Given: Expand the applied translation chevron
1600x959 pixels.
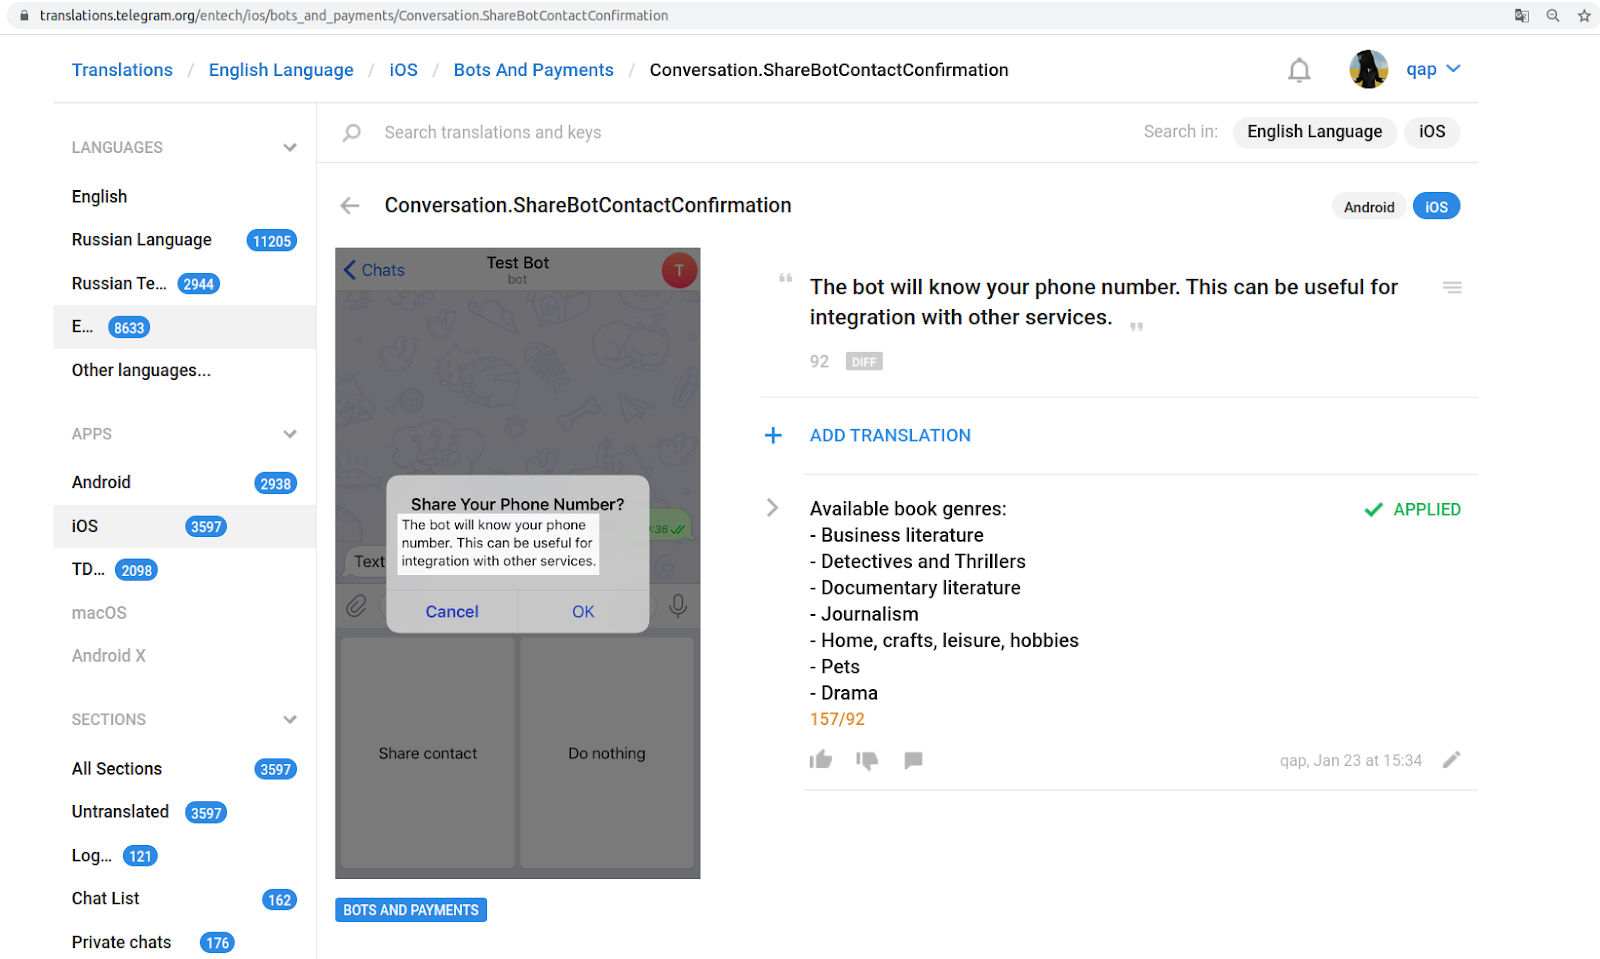Looking at the screenshot, I should coord(772,508).
